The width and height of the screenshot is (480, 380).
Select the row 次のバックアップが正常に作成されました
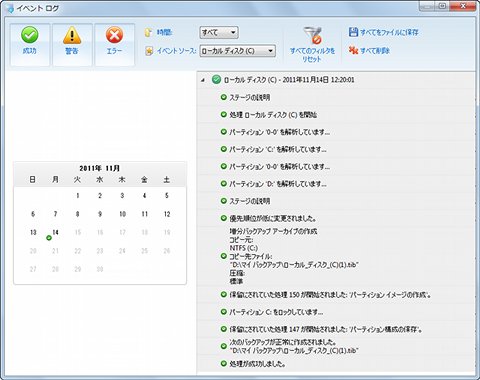(x=336, y=346)
